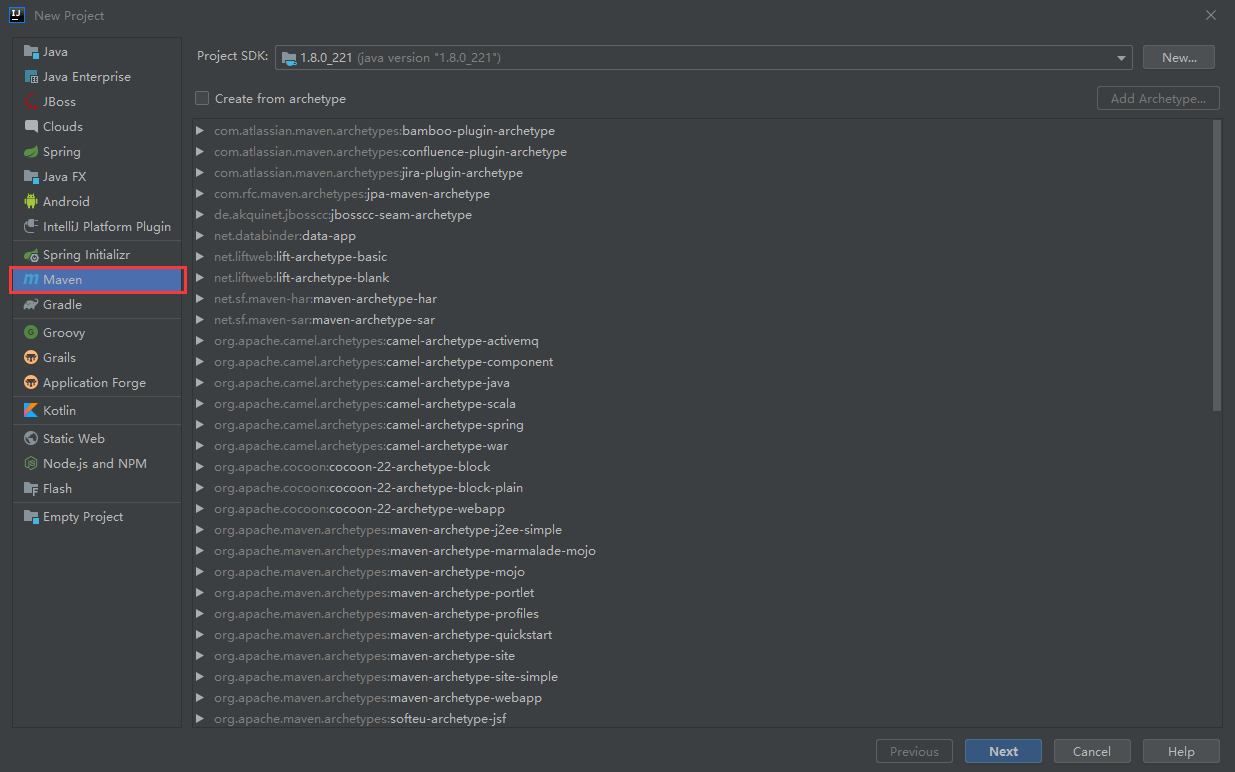The height and width of the screenshot is (772, 1235).
Task: Select camel-archetype-war row text
Action: tap(361, 446)
